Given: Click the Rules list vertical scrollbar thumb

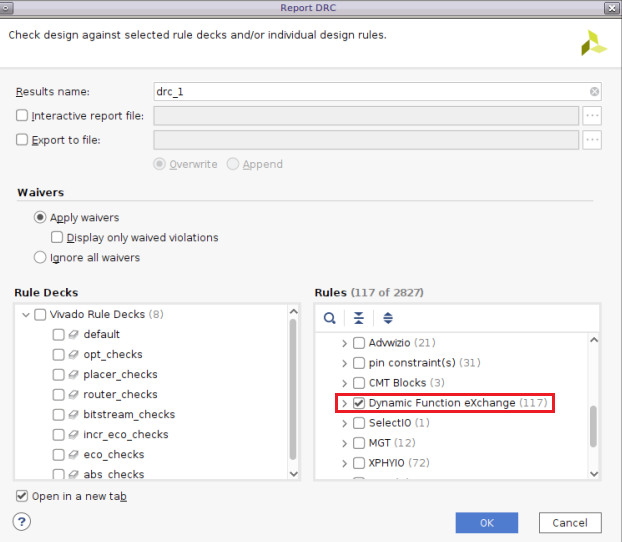Looking at the screenshot, I should pyautogui.click(x=593, y=426).
